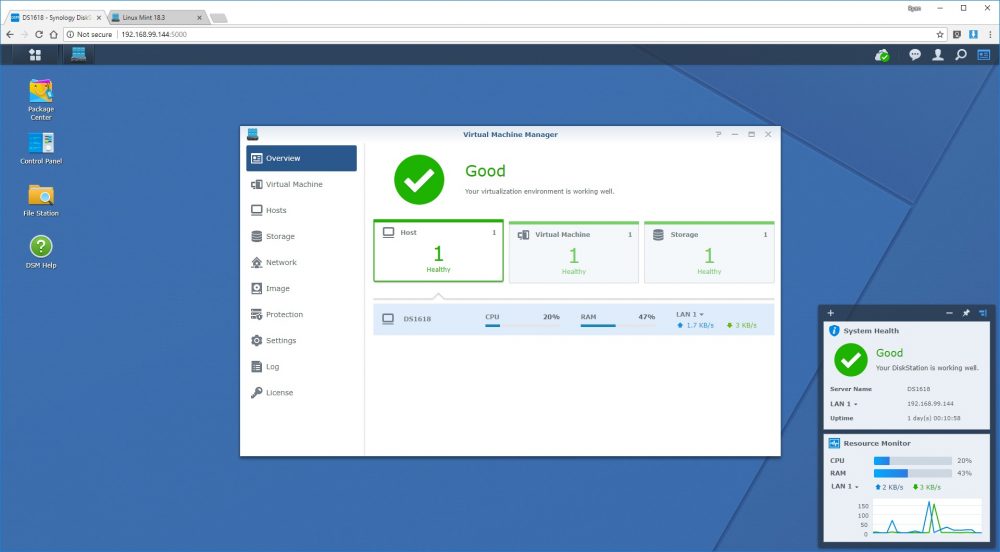View the Not secure site information
This screenshot has width=1000, height=552.
(89, 34)
